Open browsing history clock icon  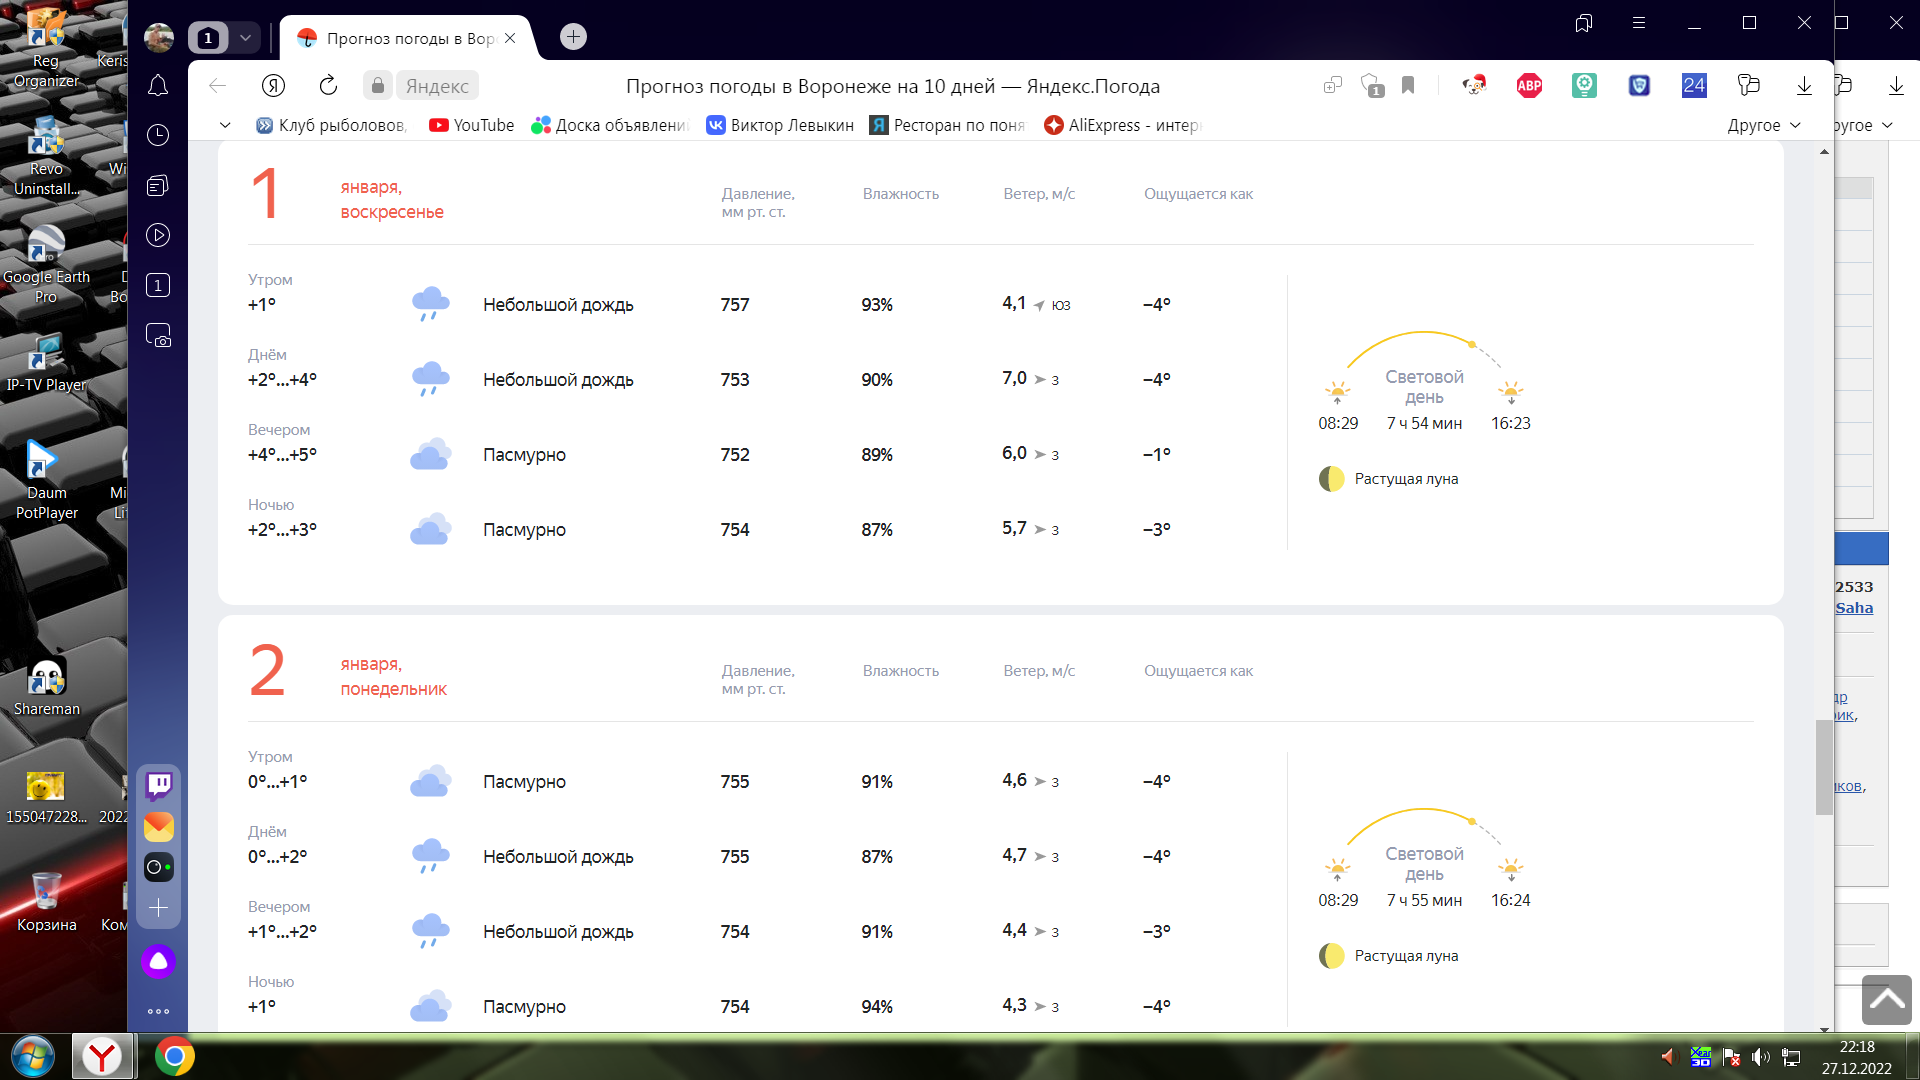coord(158,135)
